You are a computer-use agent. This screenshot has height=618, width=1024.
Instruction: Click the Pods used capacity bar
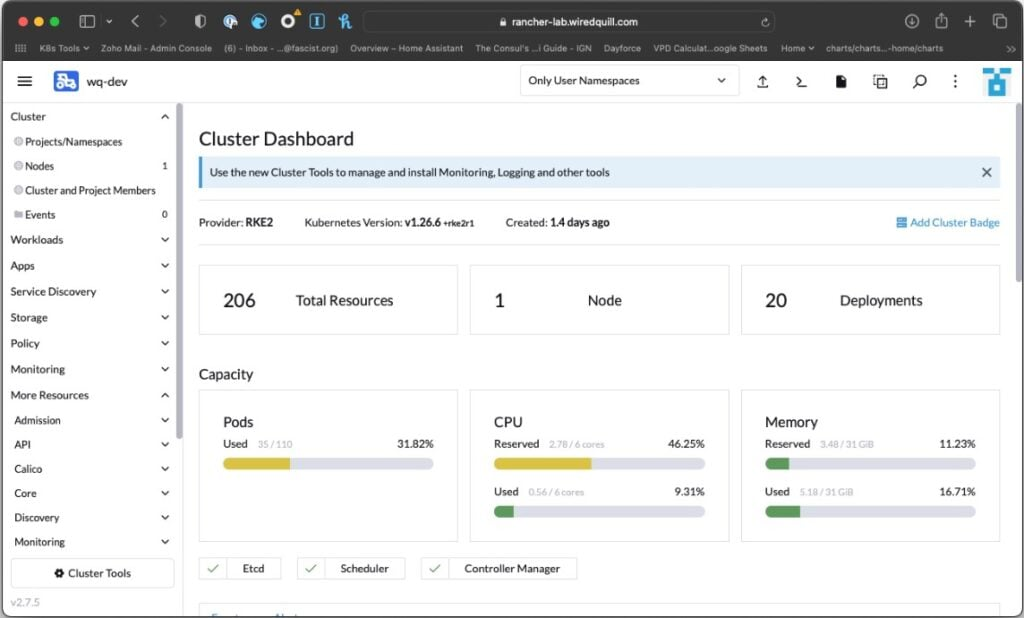328,464
